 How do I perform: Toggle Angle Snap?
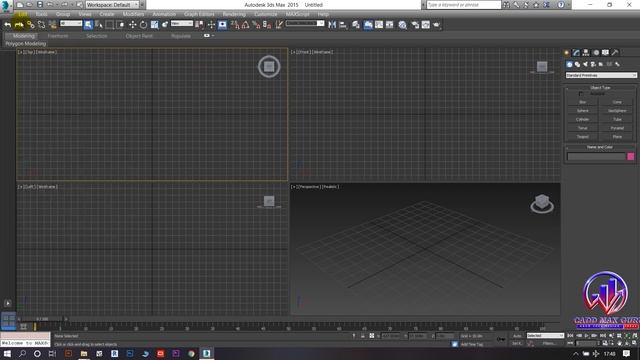tap(245, 25)
